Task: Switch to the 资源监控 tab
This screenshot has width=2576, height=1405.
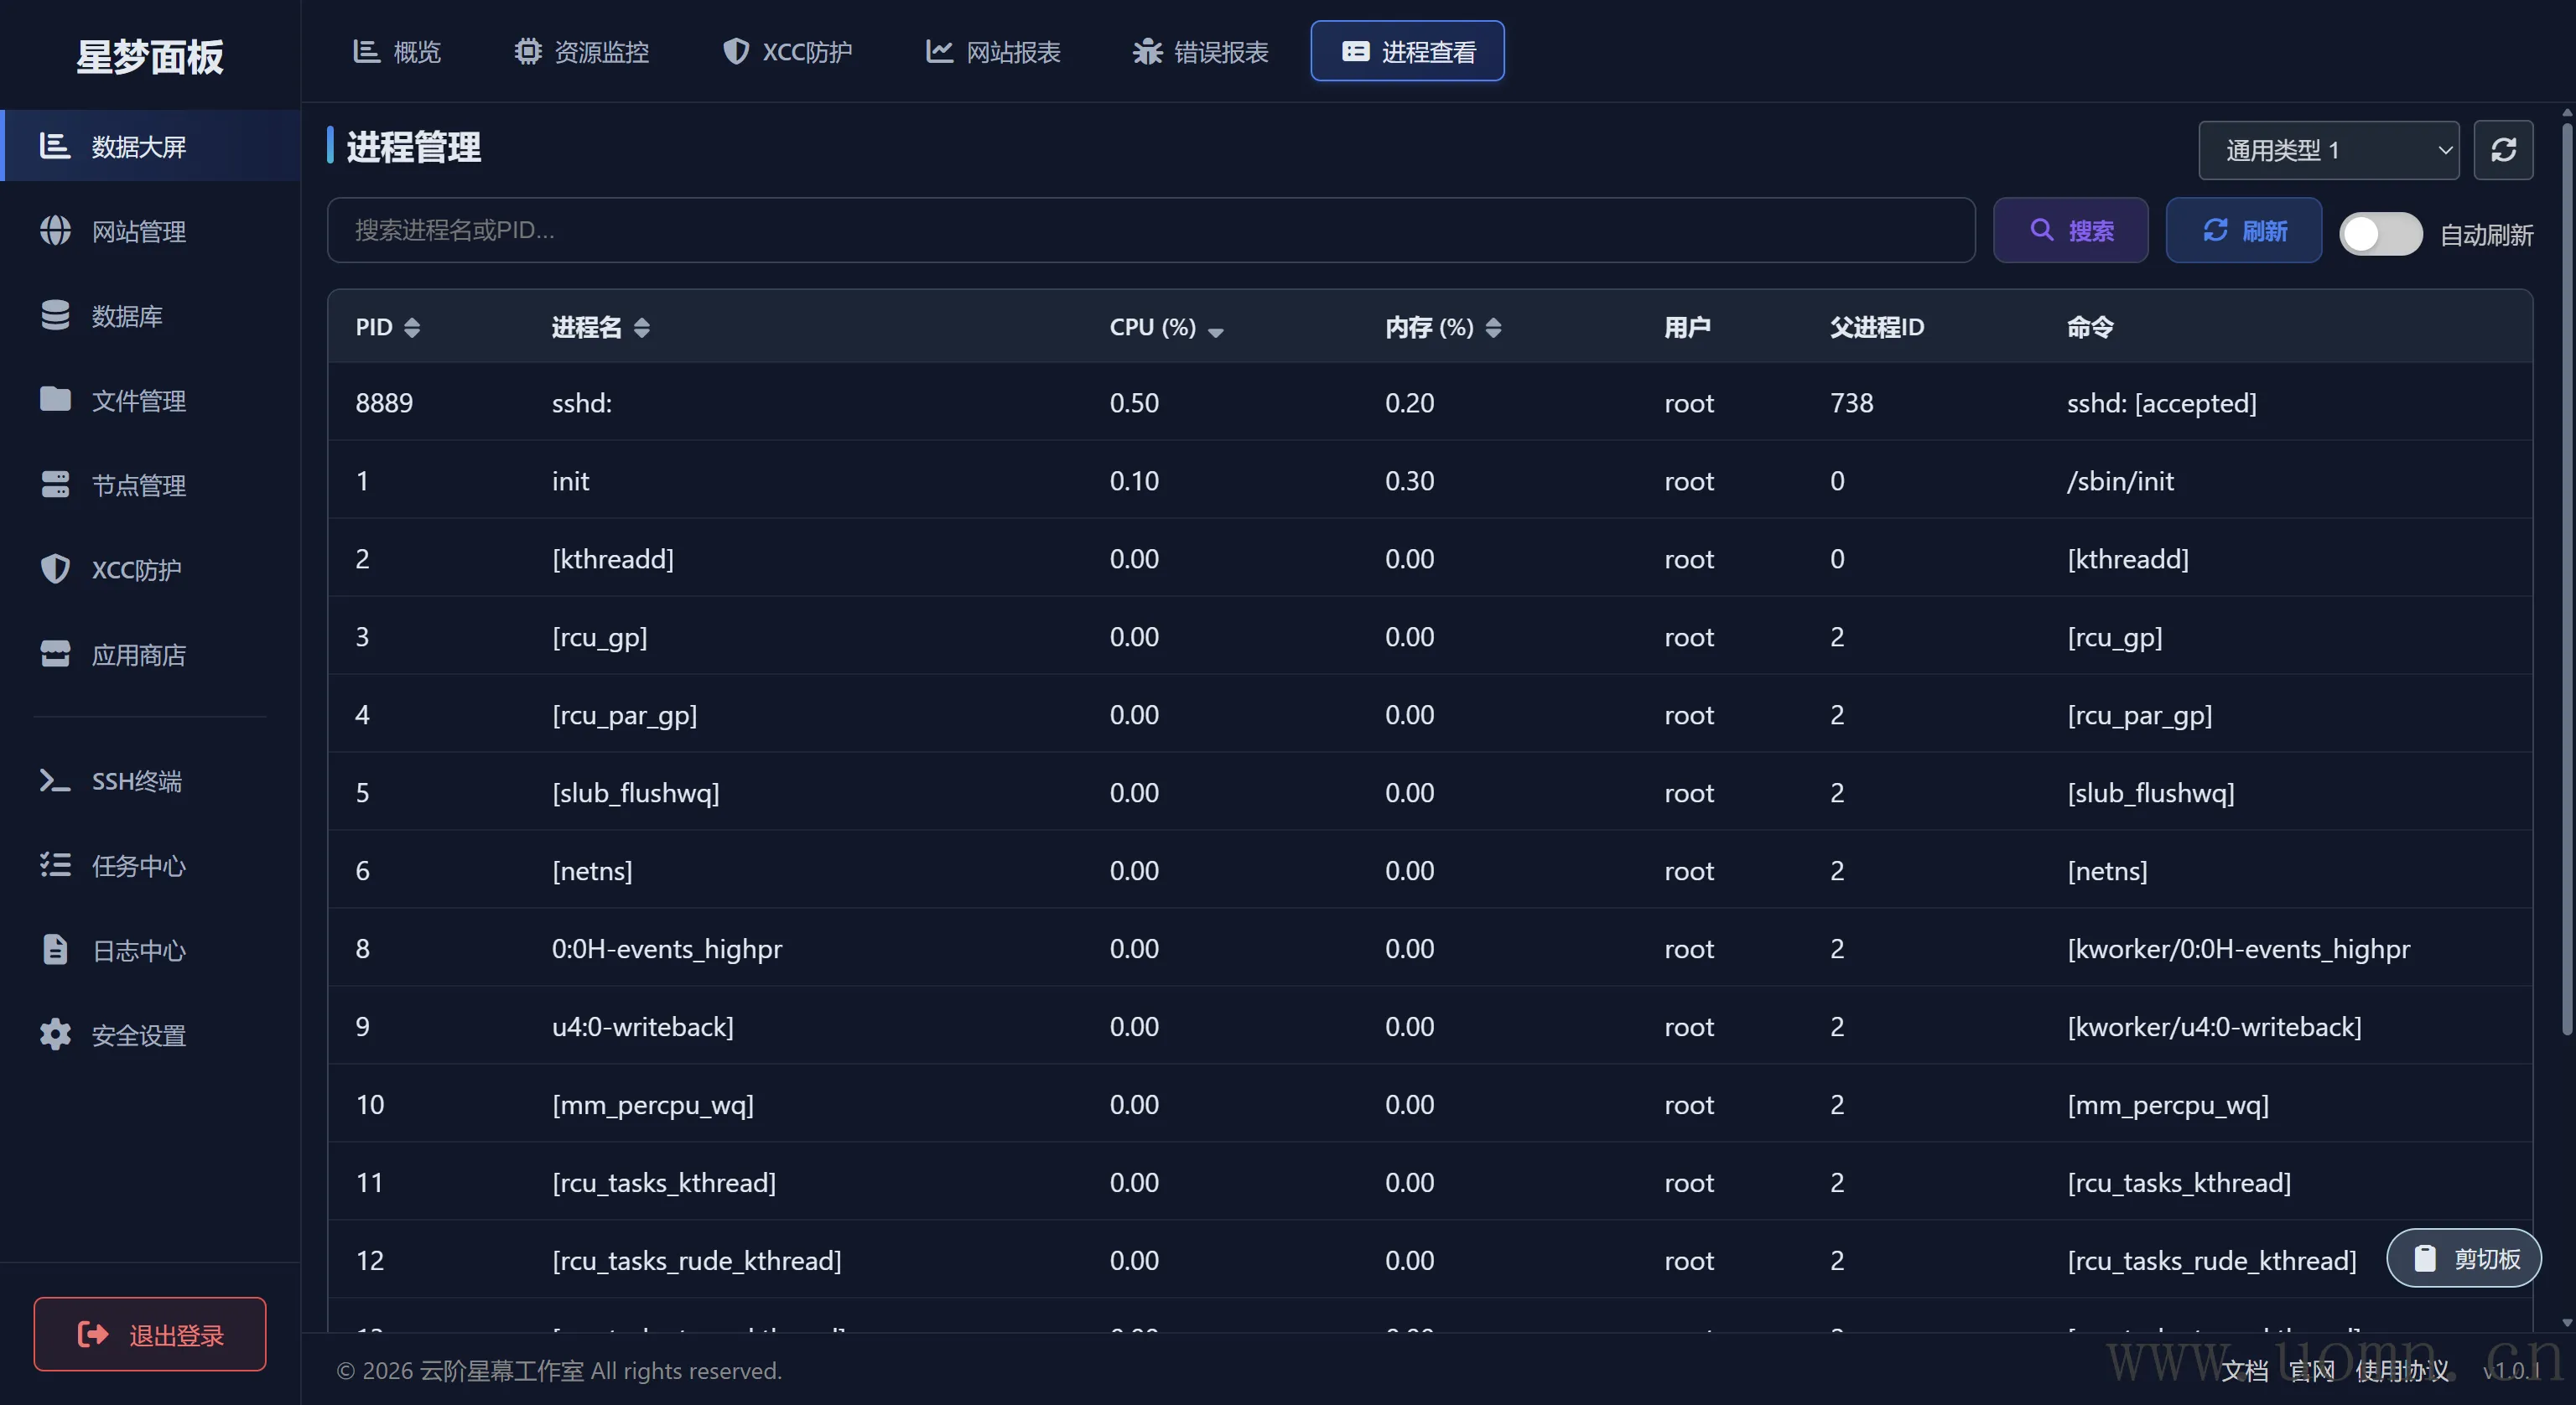Action: (x=581, y=51)
